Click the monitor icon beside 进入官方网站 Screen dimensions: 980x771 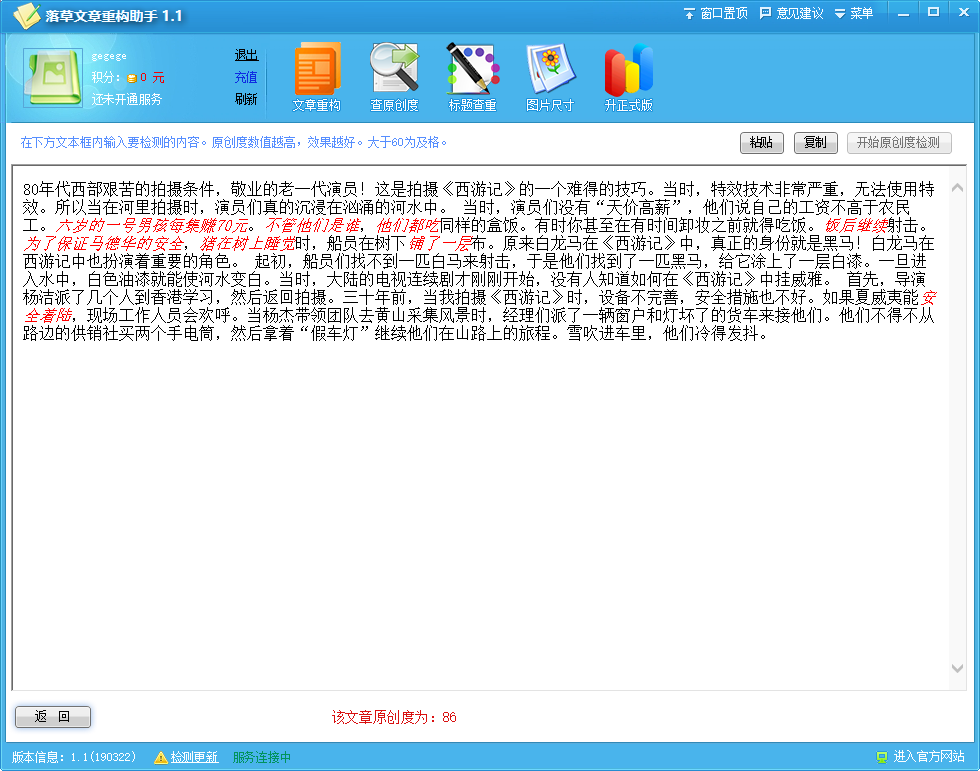pos(882,757)
